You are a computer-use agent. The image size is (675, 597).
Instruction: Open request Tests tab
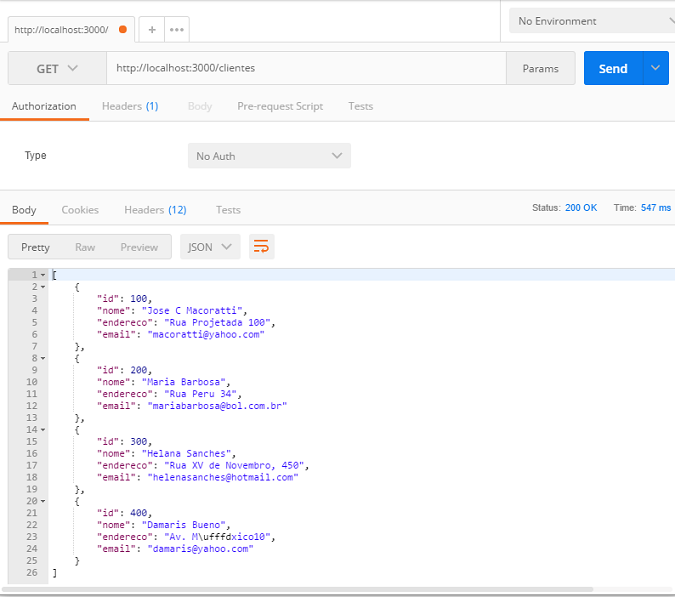click(360, 106)
